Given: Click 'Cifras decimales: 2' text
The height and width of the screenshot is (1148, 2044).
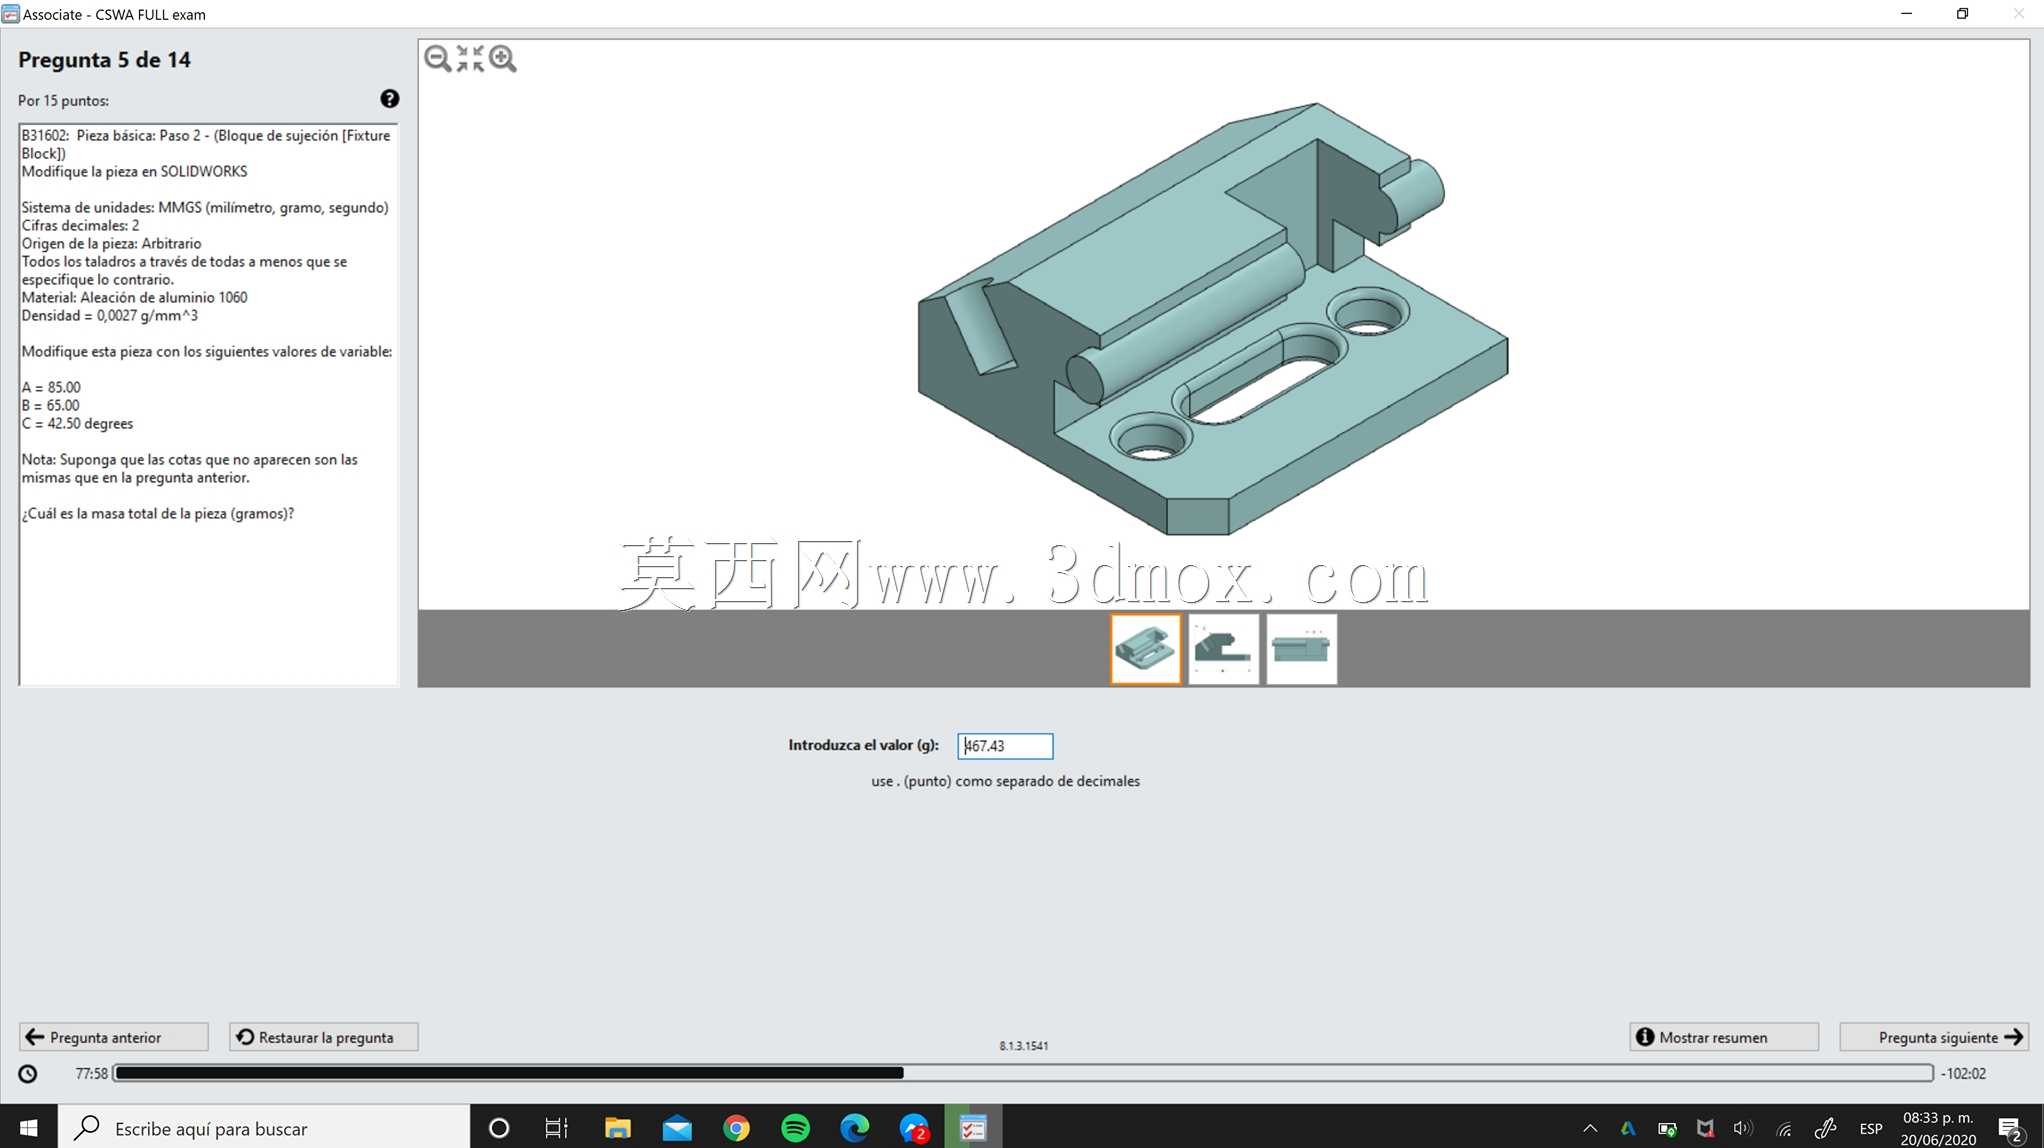Looking at the screenshot, I should click(x=80, y=226).
